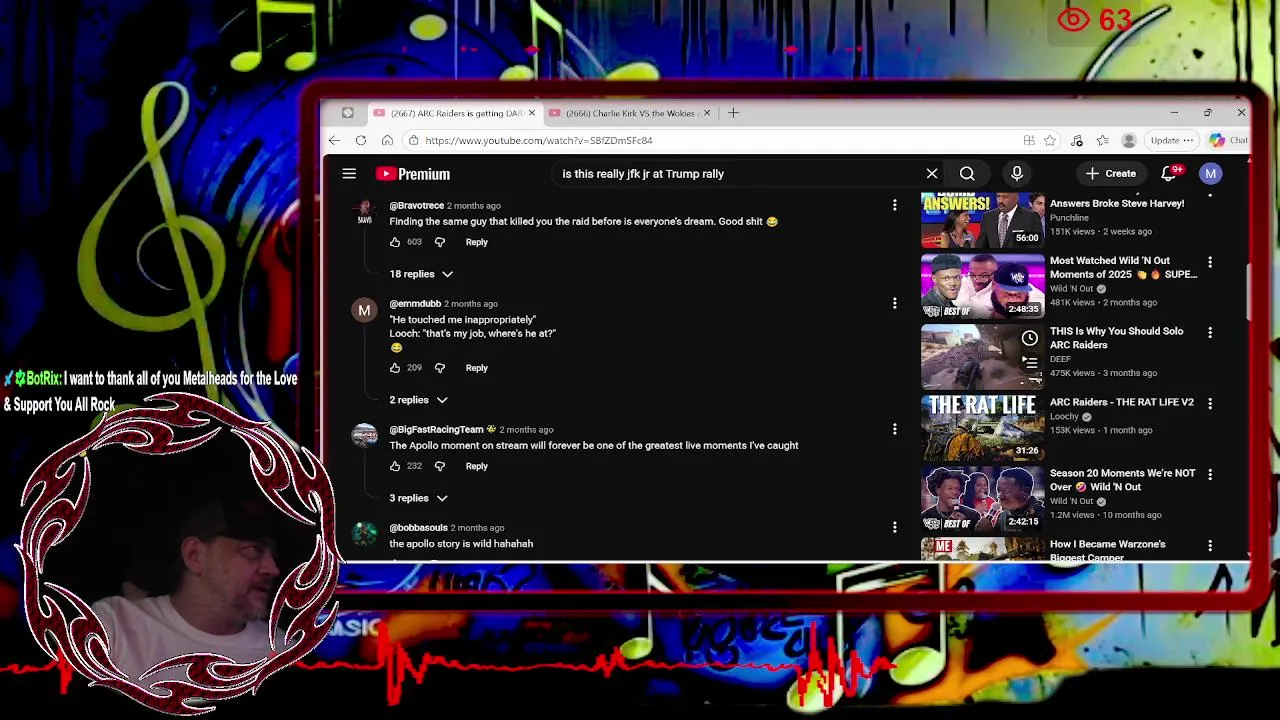This screenshot has width=1280, height=720.
Task: Open the browser home button
Action: 387,140
